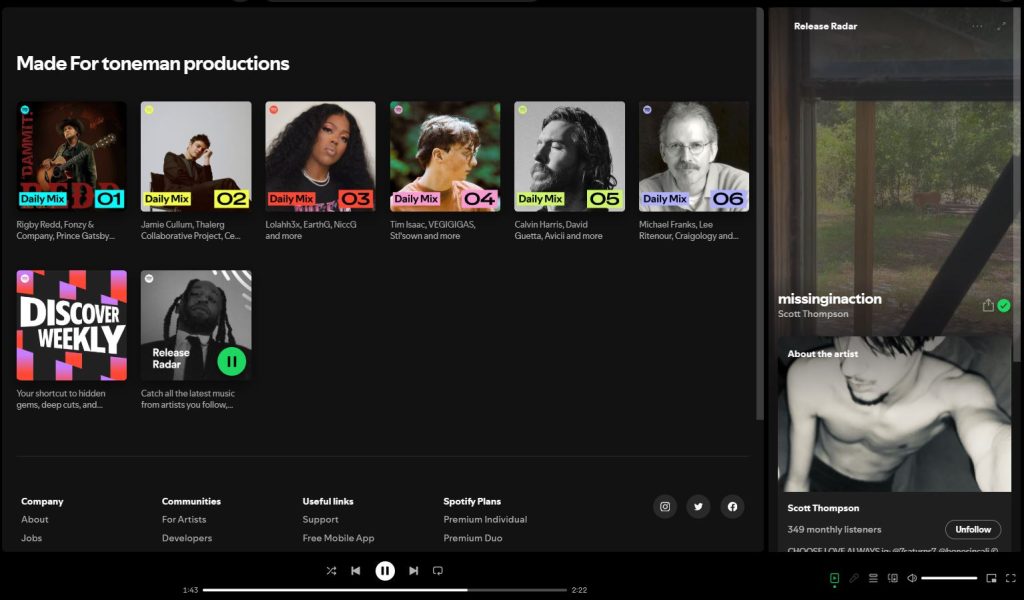Open the Daily Mix 05 playlist
The height and width of the screenshot is (600, 1024).
pos(569,157)
